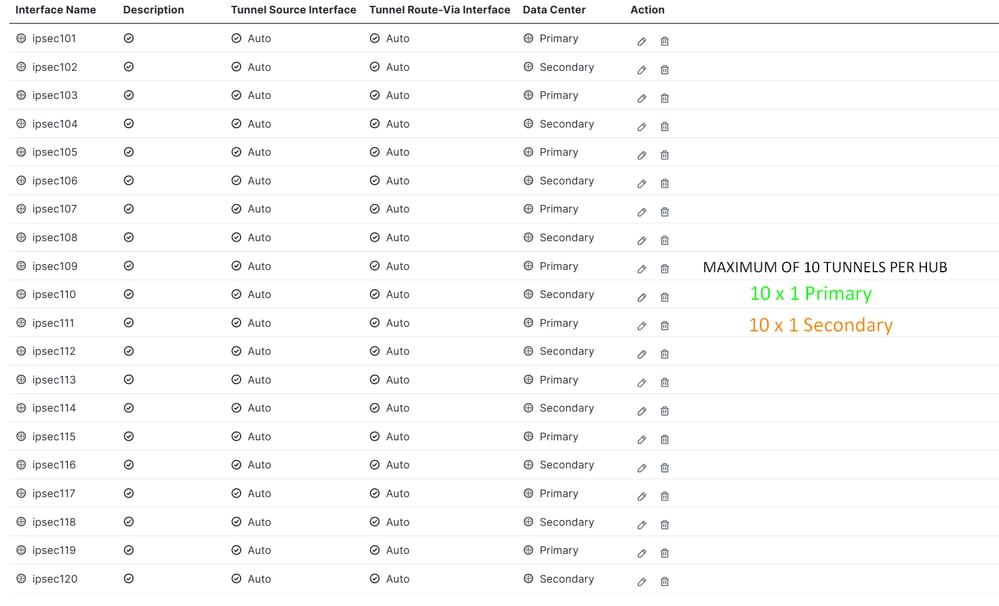This screenshot has height=606, width=999.
Task: Remove ipsec114 using its trash icon
Action: tap(665, 411)
